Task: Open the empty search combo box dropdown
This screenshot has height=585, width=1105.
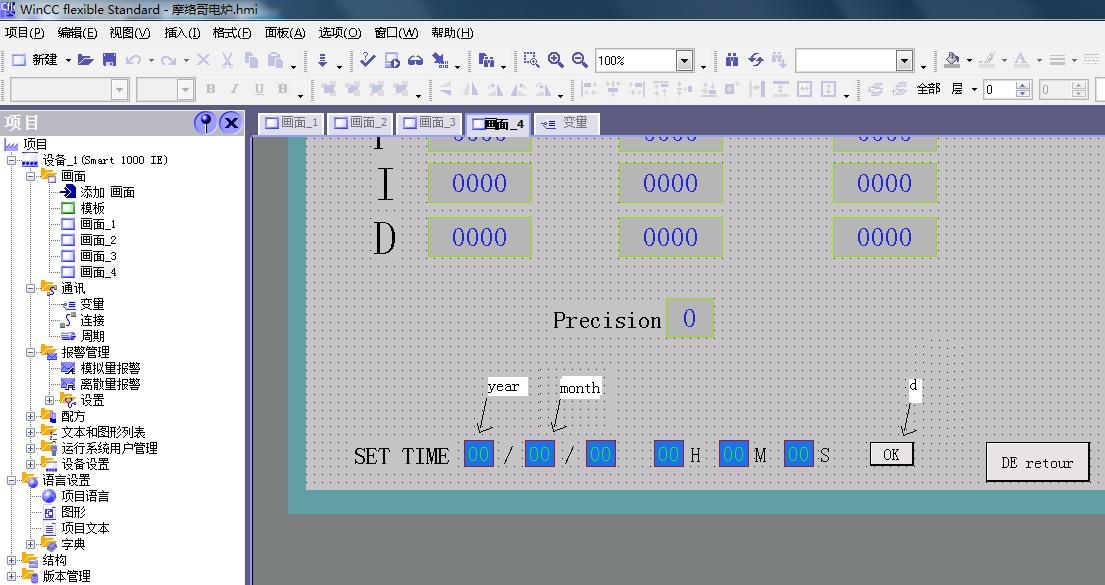Action: coord(905,60)
